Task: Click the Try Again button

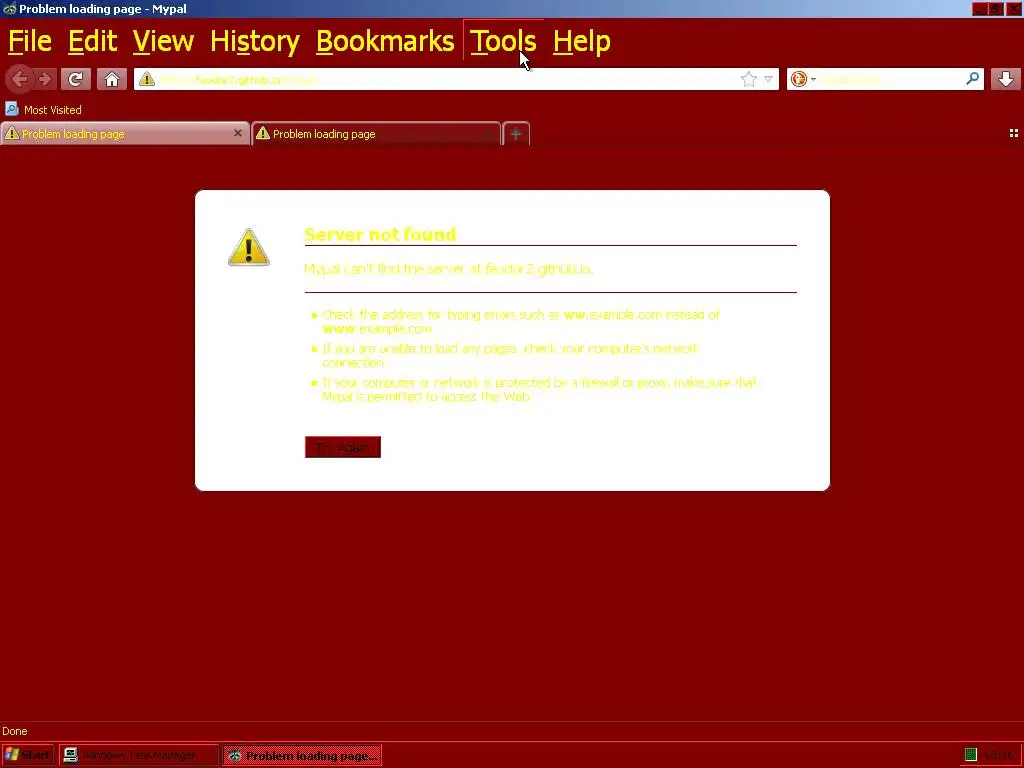Action: (x=343, y=447)
